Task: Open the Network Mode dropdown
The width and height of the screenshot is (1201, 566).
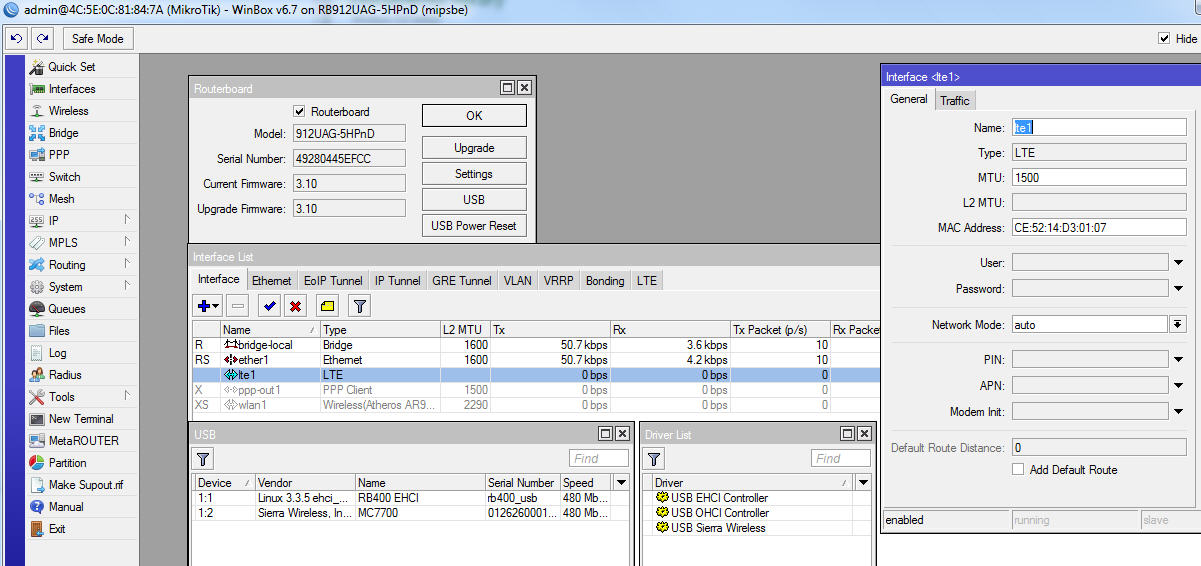Action: point(1177,324)
